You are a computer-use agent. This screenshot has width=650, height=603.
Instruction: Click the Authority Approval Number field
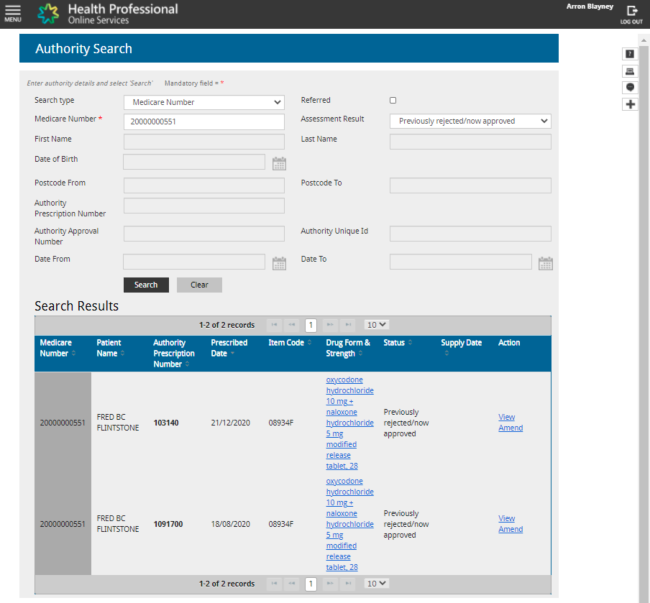(x=204, y=234)
